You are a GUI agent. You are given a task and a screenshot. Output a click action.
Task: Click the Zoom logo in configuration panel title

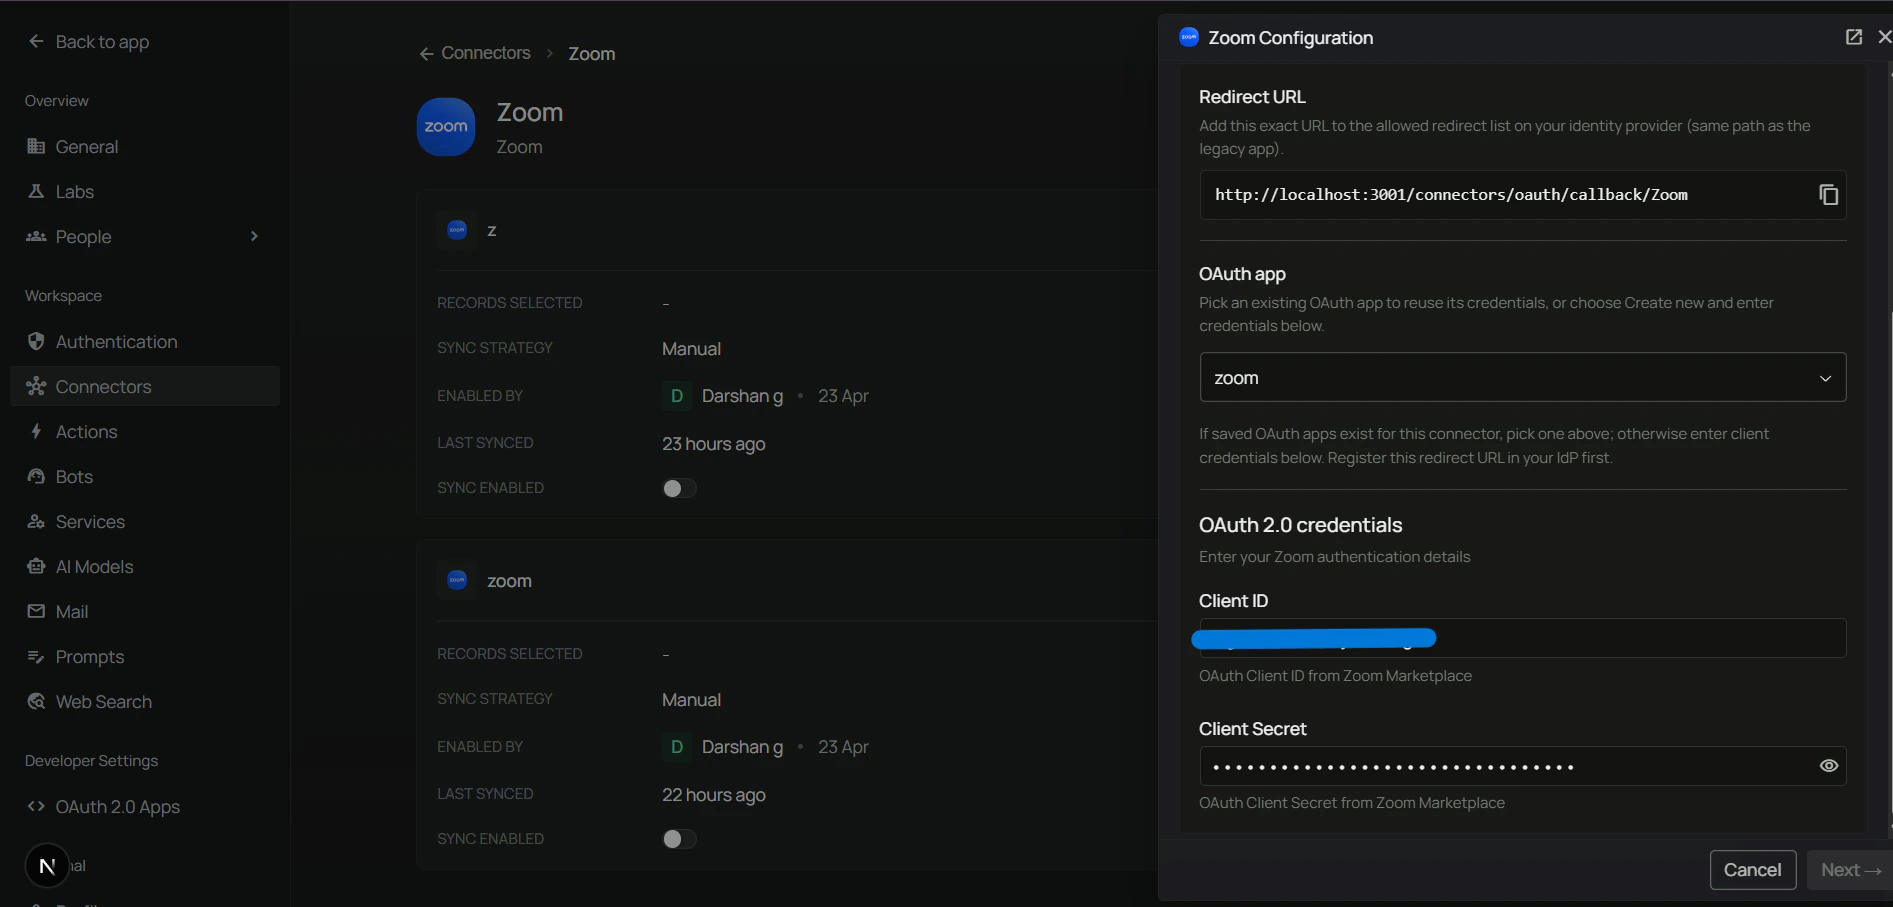click(x=1188, y=37)
